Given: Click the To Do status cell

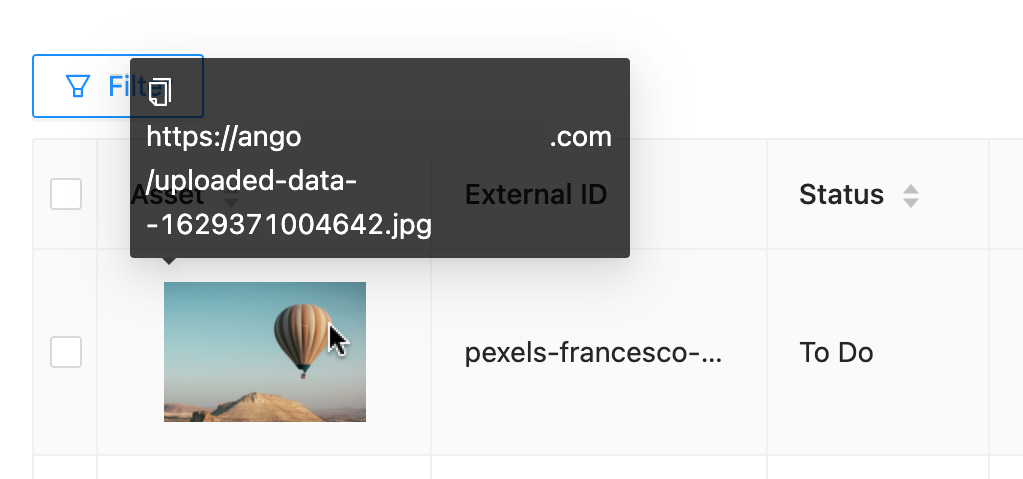Looking at the screenshot, I should point(836,352).
